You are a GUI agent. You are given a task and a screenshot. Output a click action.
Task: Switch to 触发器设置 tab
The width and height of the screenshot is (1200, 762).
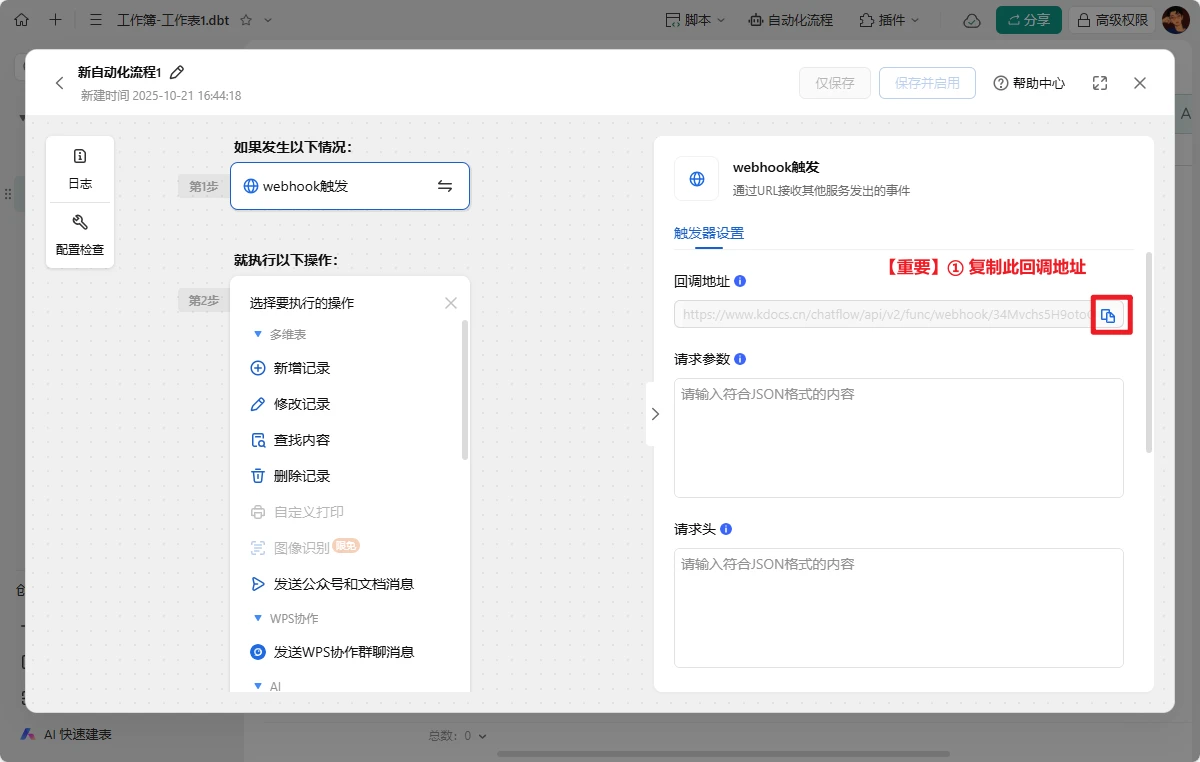[x=709, y=233]
